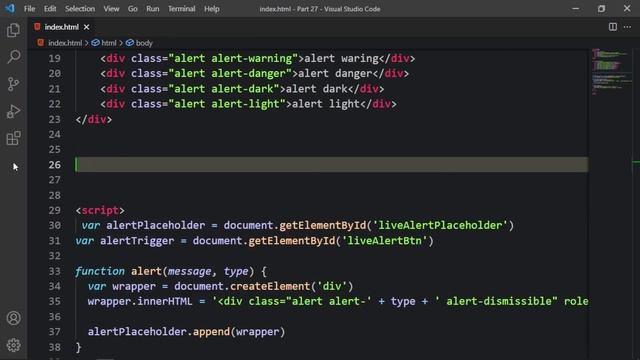Image resolution: width=640 pixels, height=360 pixels.
Task: Click the opening script tag
Action: coord(100,210)
